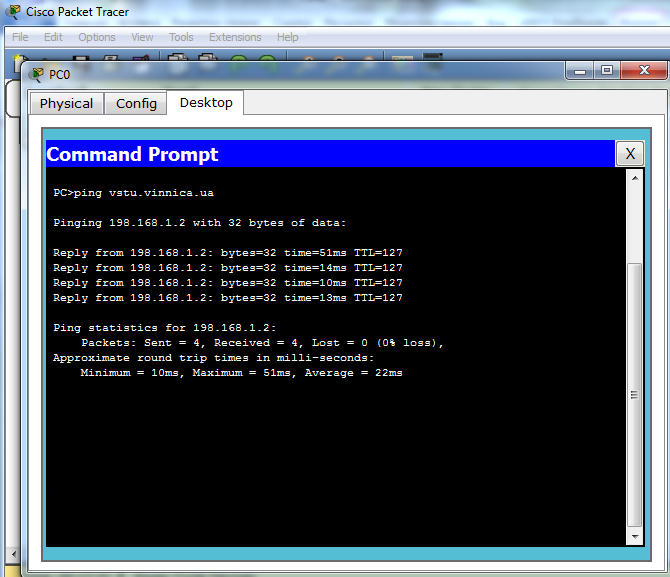Open the Tools menu
The width and height of the screenshot is (670, 577).
(x=181, y=37)
